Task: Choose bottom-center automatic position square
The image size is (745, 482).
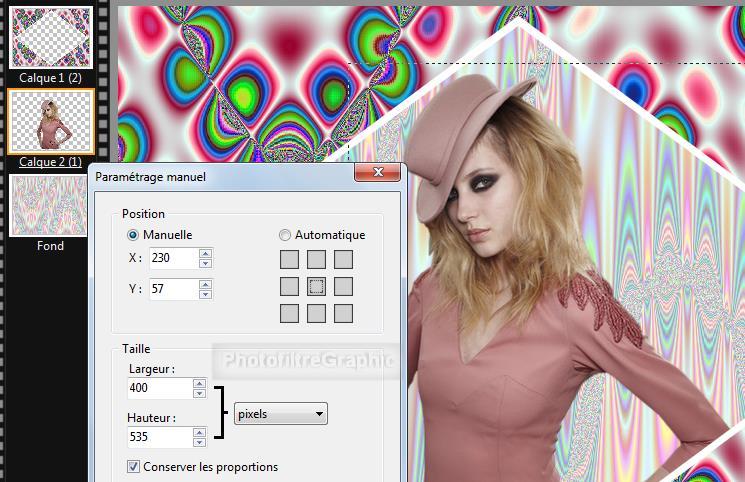Action: point(316,314)
